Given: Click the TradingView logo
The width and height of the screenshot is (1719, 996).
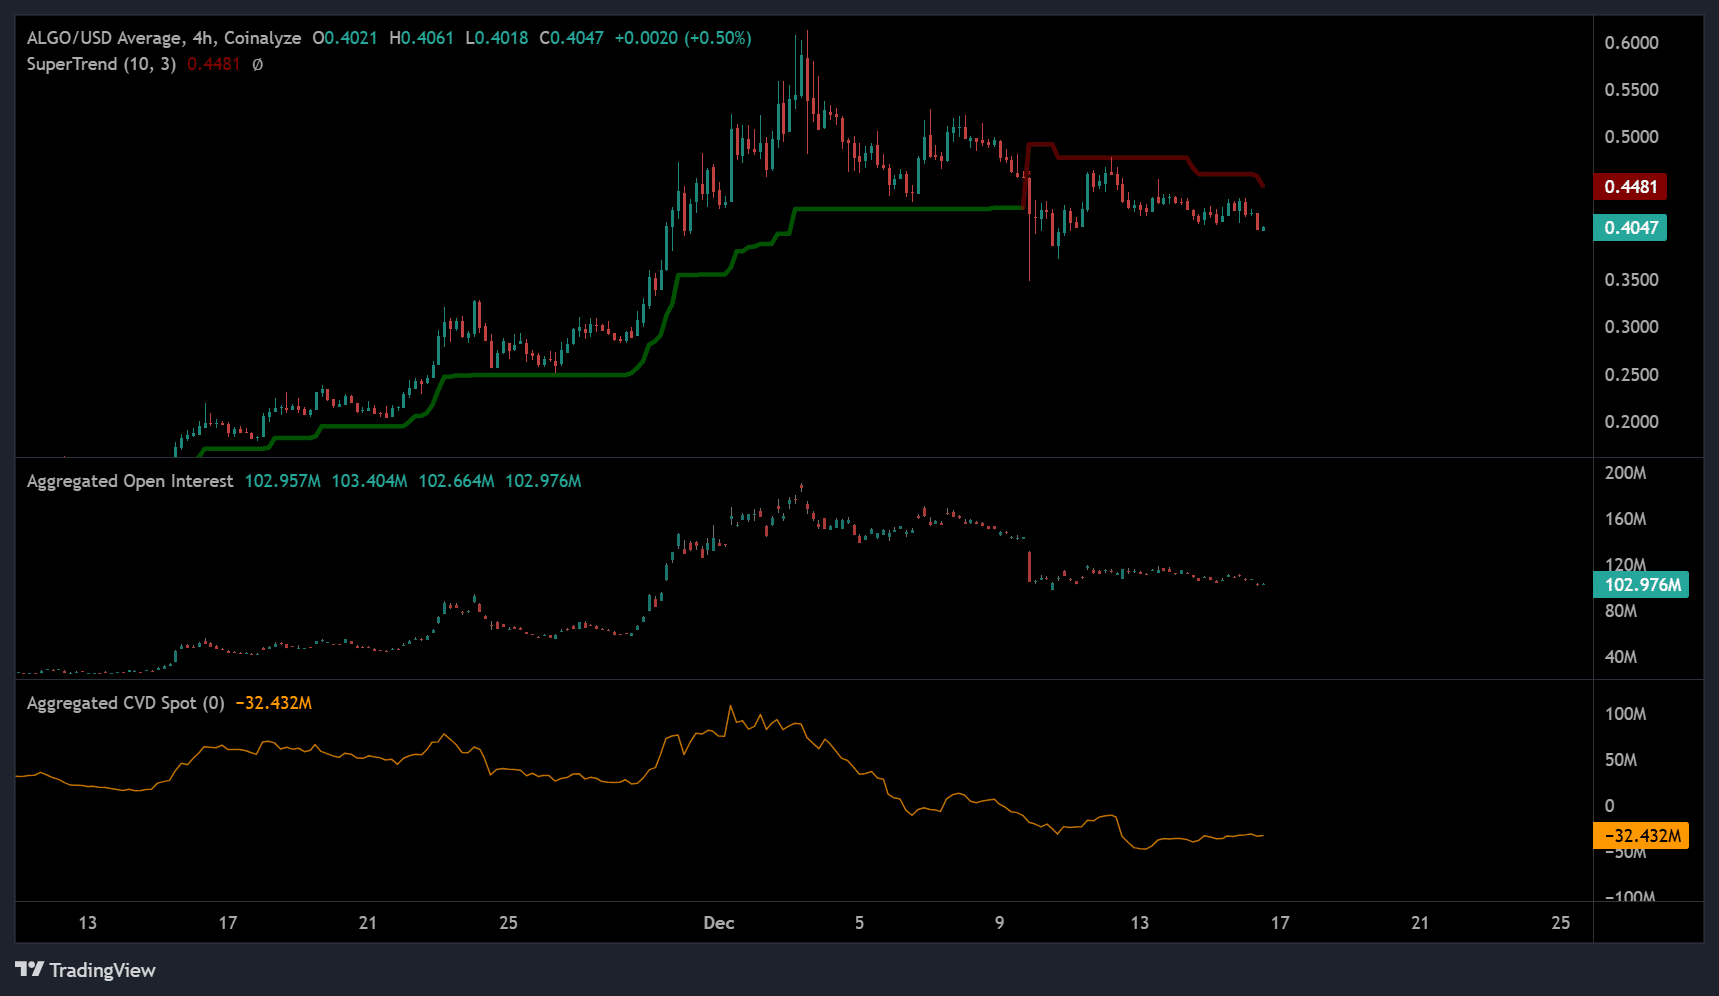Looking at the screenshot, I should [86, 970].
